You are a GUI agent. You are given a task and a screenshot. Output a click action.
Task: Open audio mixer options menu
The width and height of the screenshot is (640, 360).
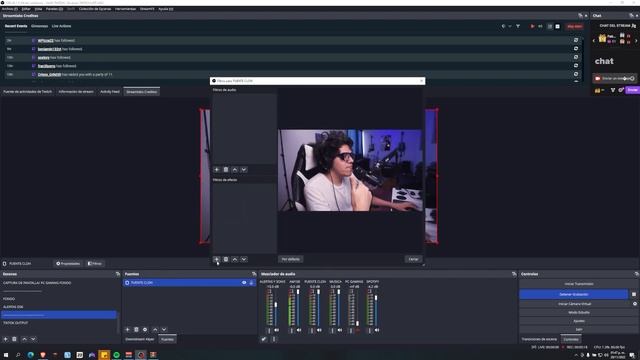(x=273, y=339)
